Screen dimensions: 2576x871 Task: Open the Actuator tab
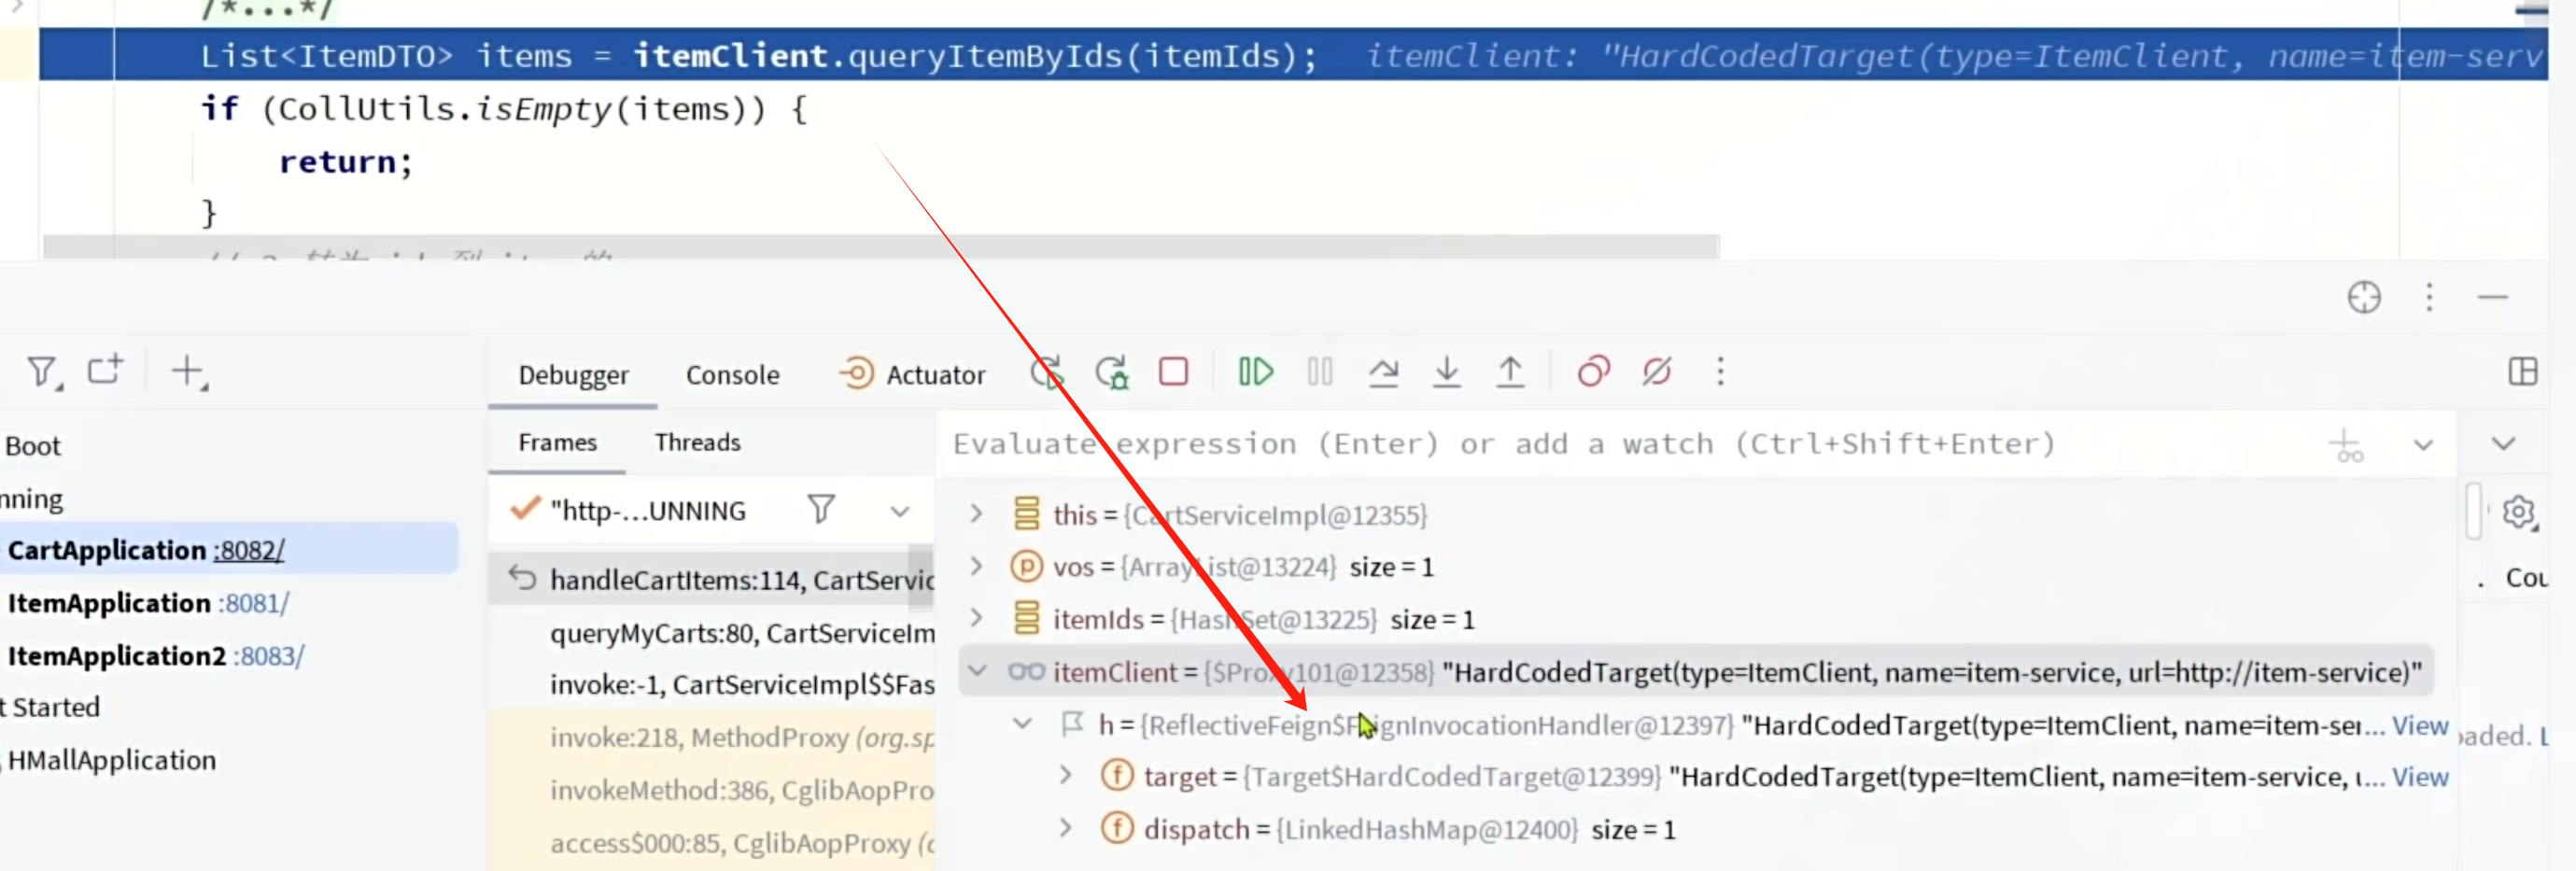point(912,375)
